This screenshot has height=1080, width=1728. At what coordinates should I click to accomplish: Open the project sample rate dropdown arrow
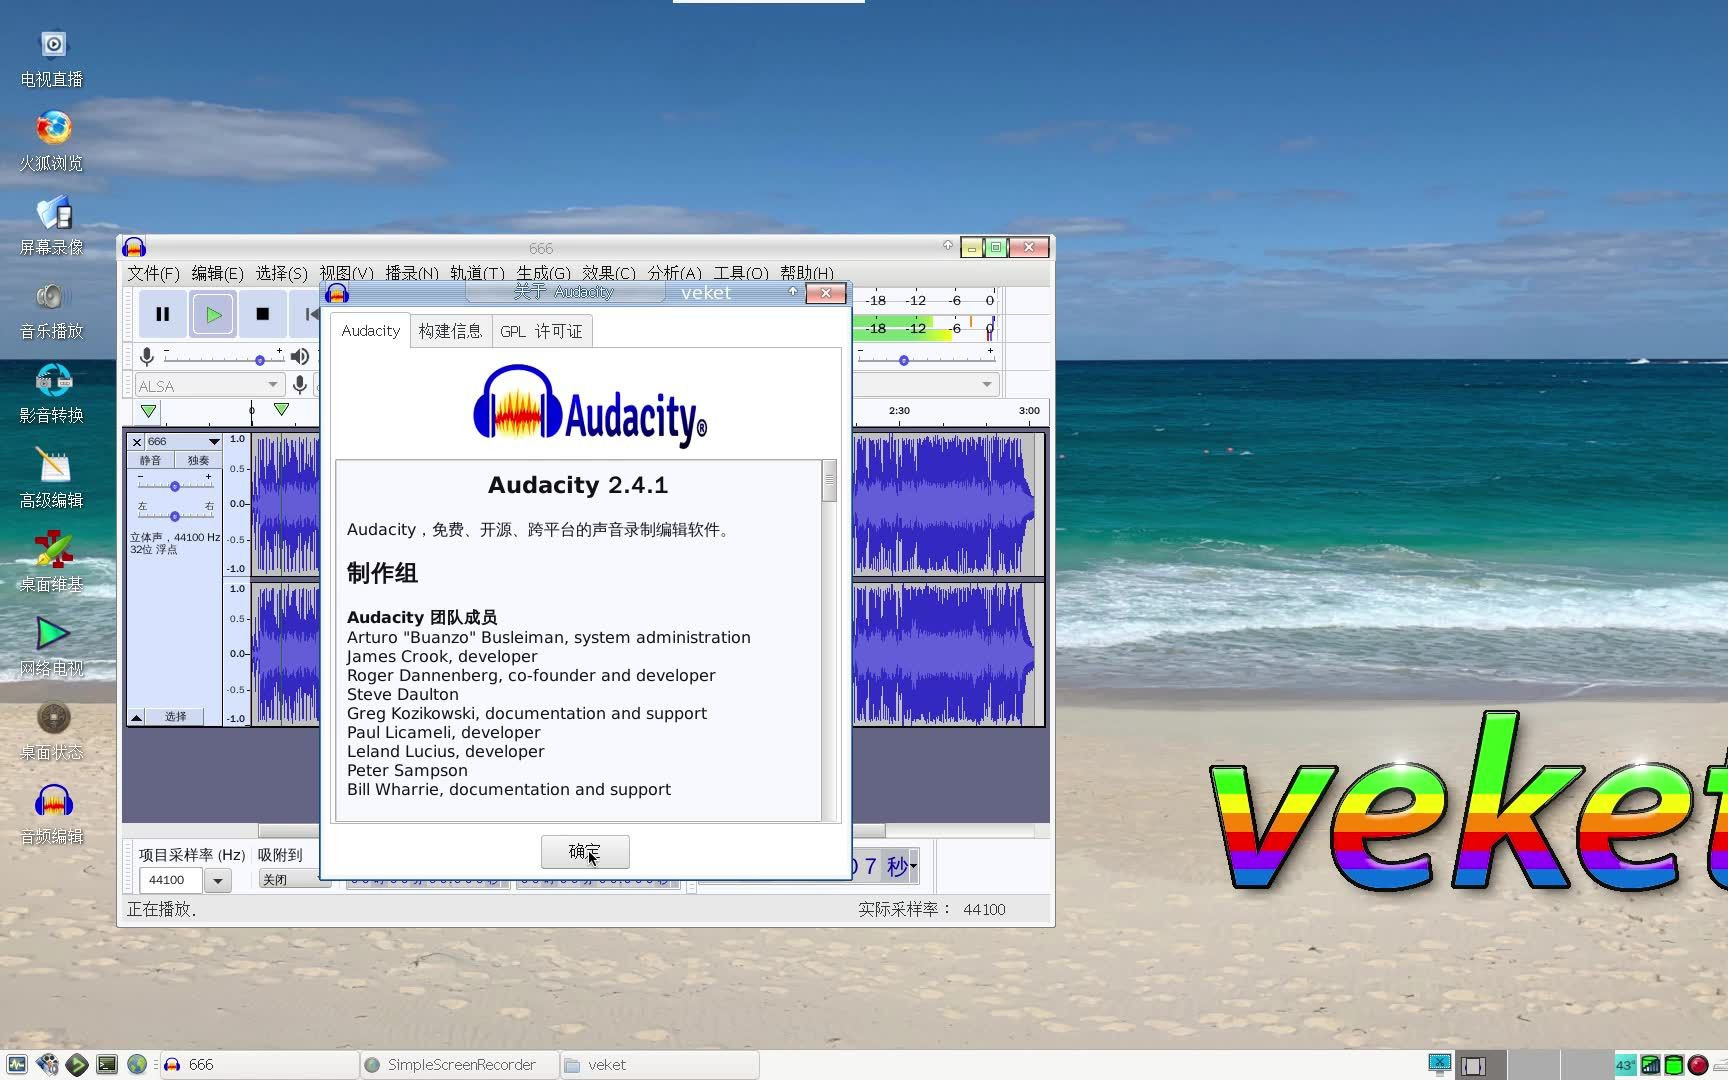click(217, 881)
